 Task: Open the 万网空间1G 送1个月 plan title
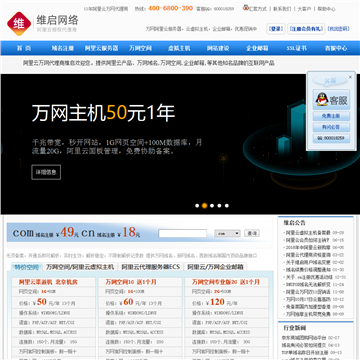[131, 282]
